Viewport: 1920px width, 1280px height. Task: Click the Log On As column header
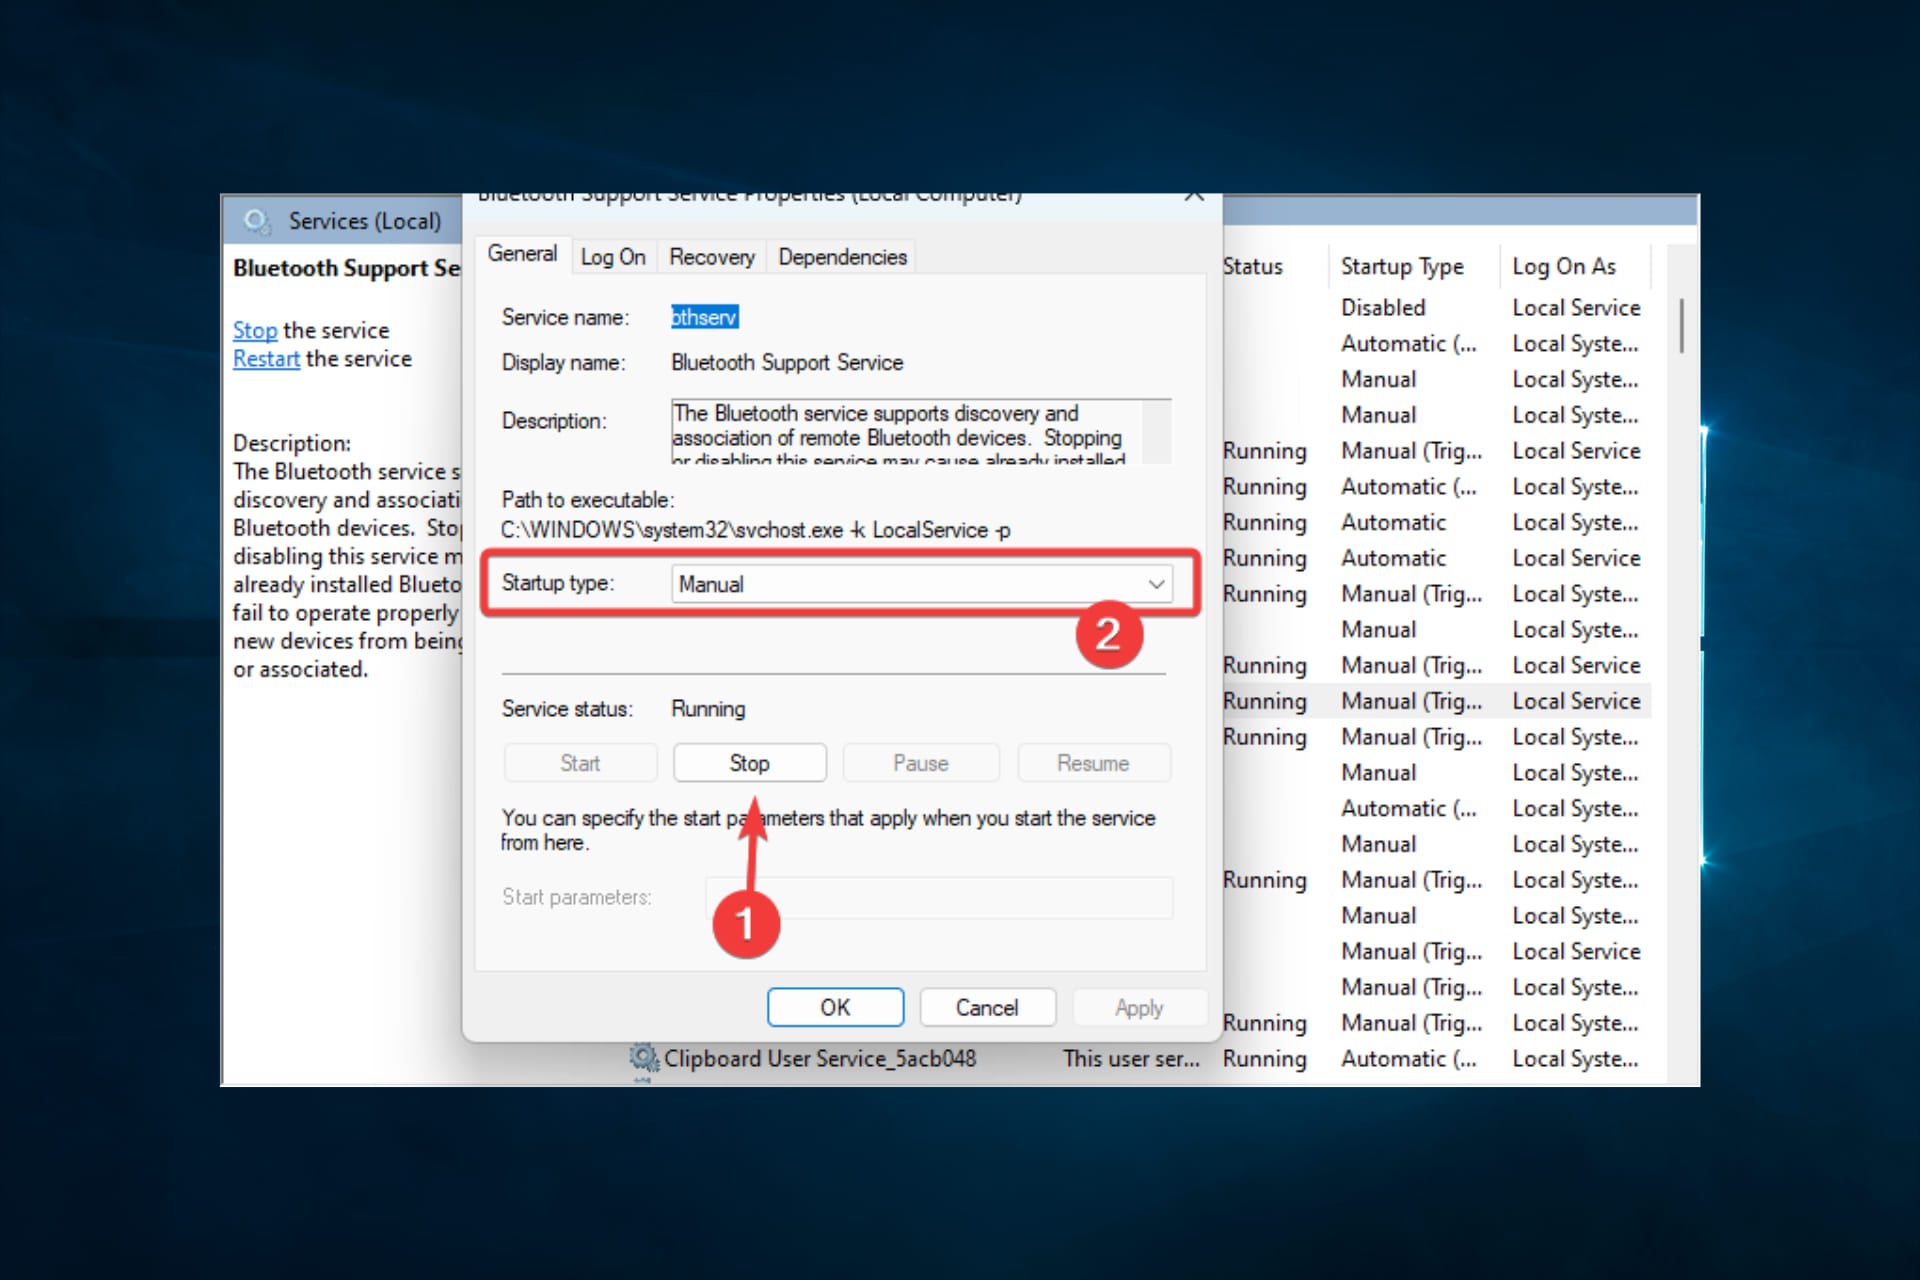[x=1563, y=266]
